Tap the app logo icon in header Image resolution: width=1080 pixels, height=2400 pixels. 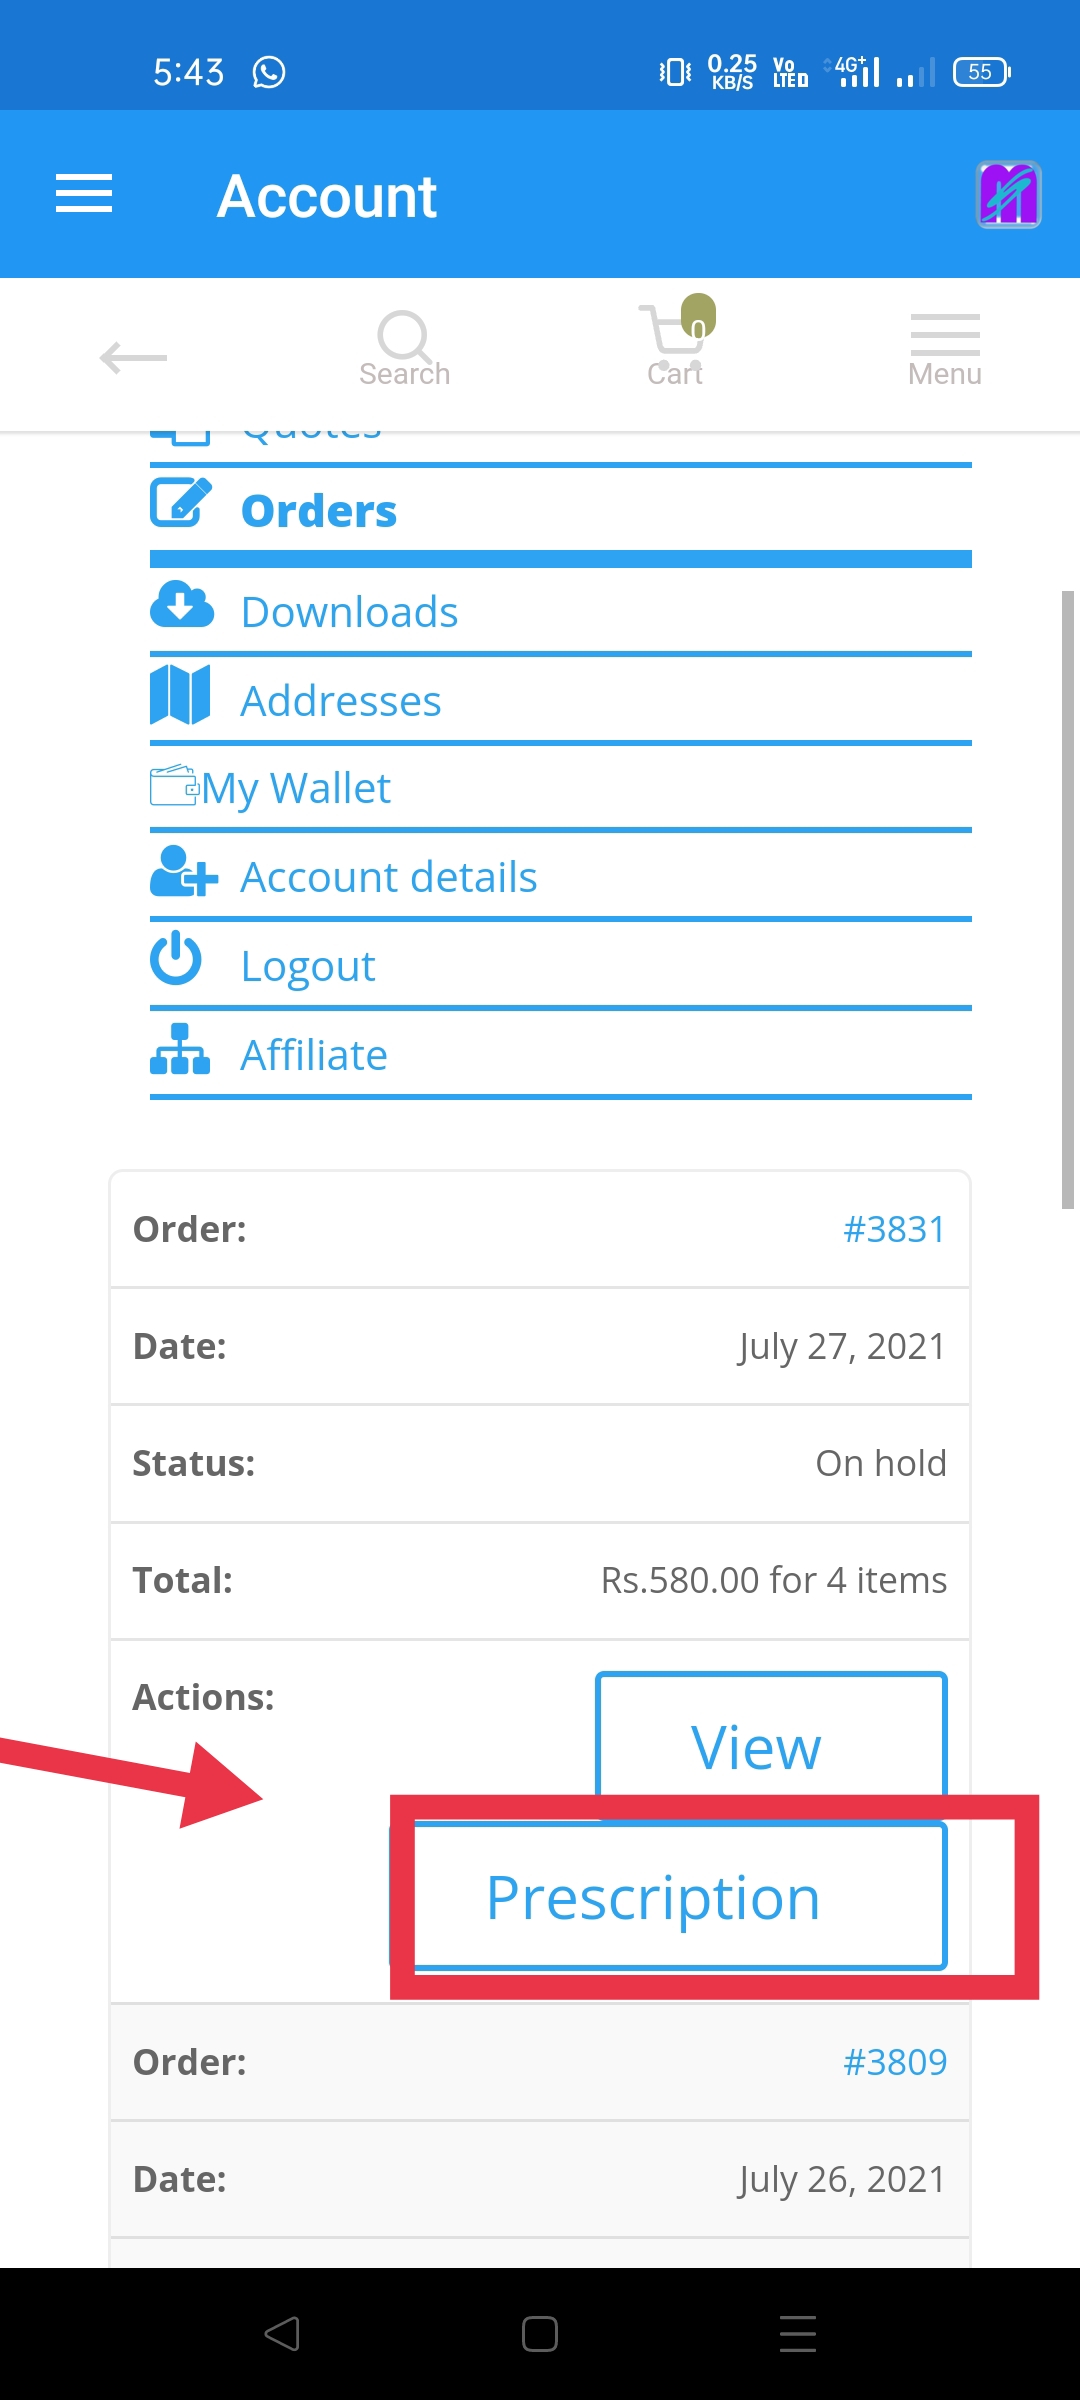pyautogui.click(x=1008, y=195)
